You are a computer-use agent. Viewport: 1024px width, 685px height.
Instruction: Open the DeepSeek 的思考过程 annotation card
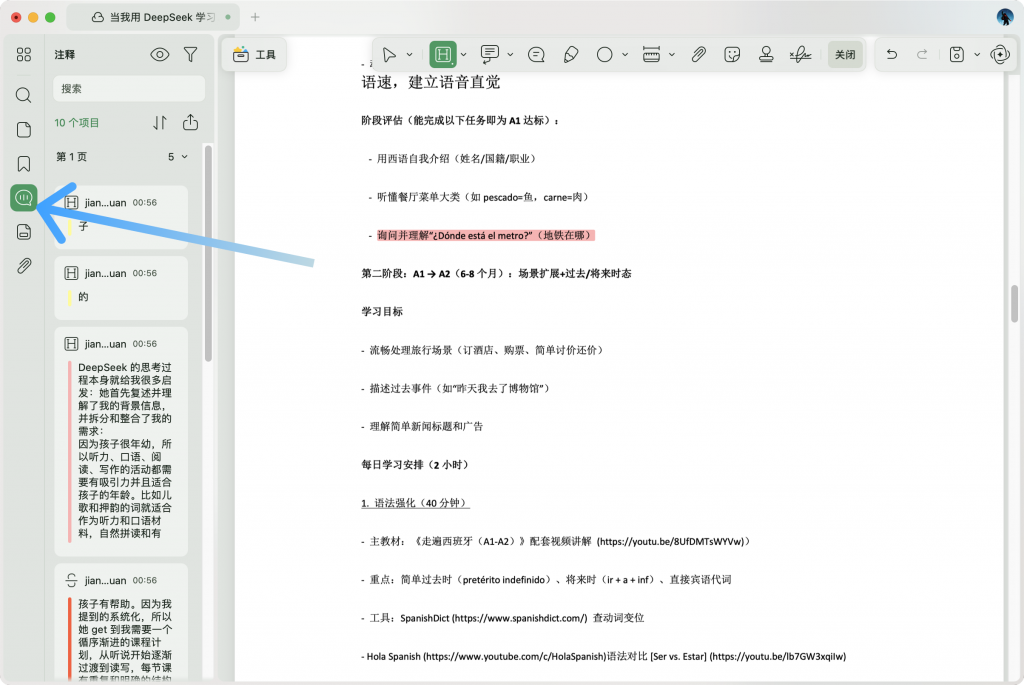(x=121, y=441)
